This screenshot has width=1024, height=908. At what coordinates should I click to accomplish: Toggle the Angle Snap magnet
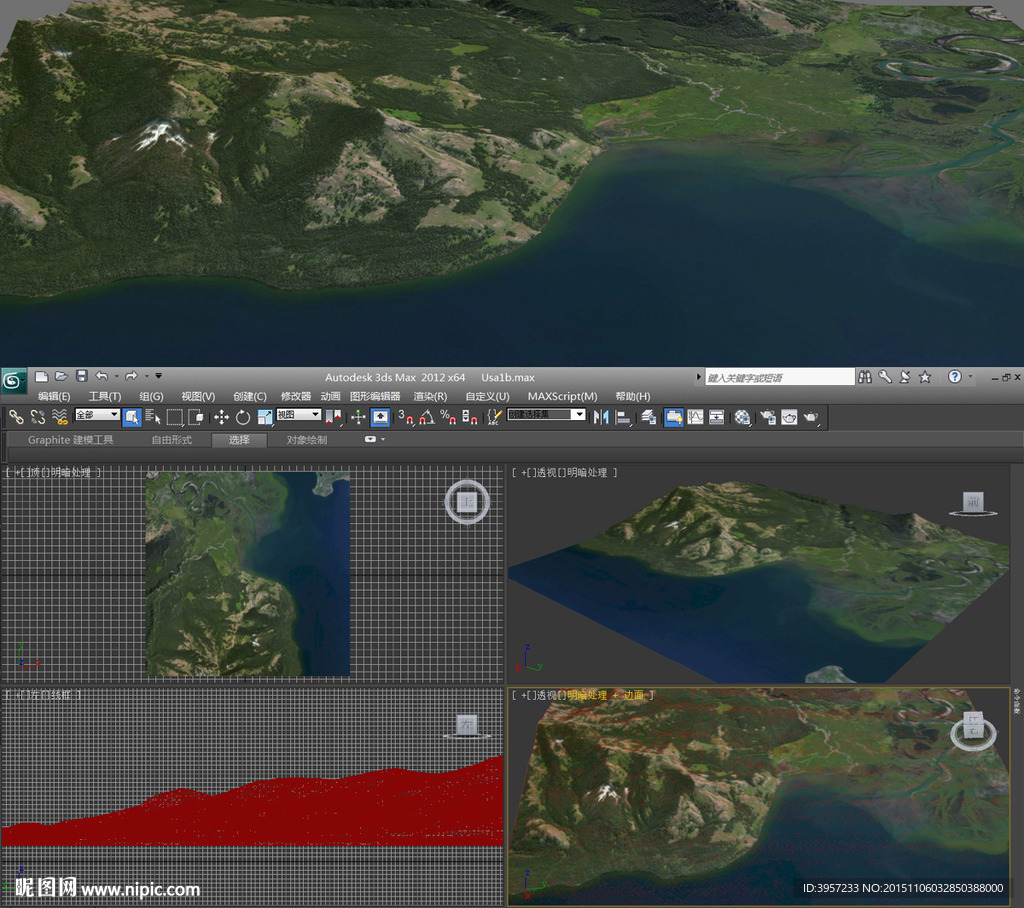coord(426,417)
